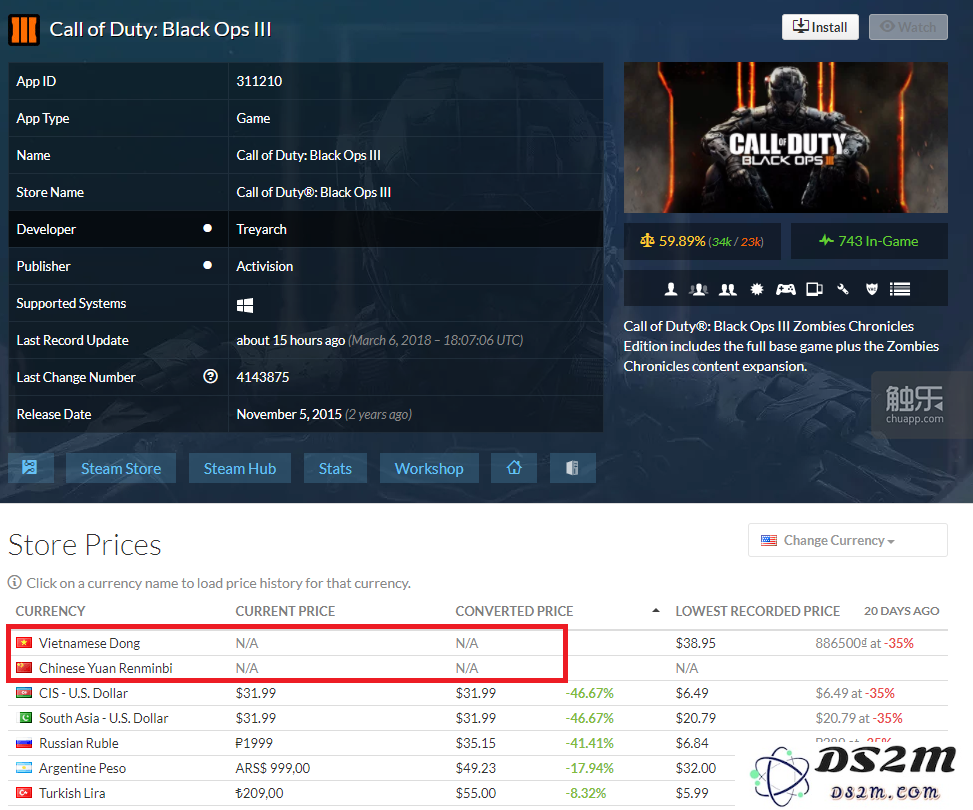
Task: Load CIS - U.S. Dollar price history
Action: coord(83,693)
